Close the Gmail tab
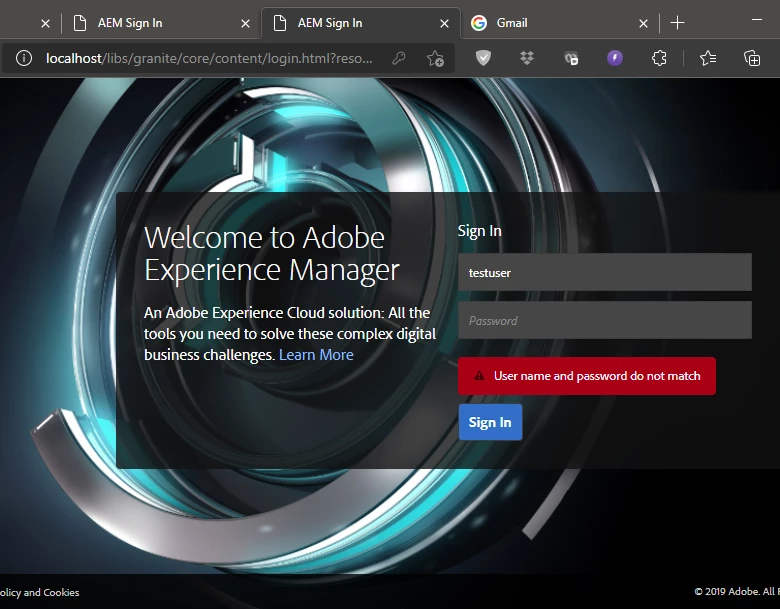Viewport: 780px width, 609px height. pyautogui.click(x=643, y=23)
